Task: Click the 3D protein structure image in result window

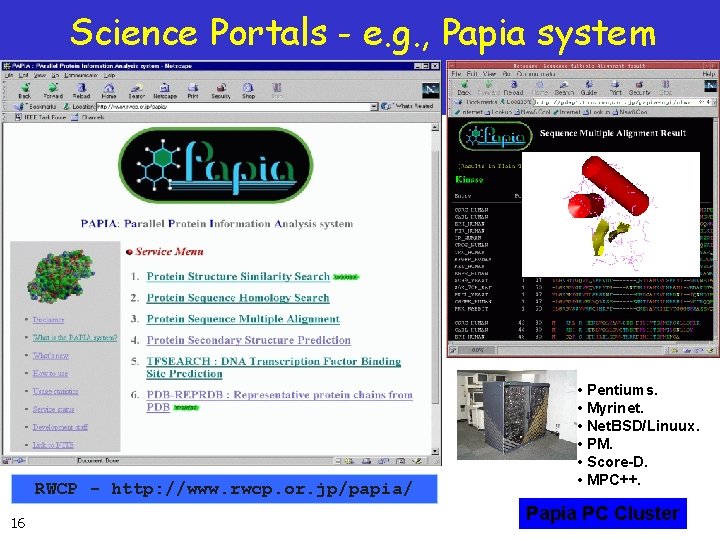Action: [611, 214]
